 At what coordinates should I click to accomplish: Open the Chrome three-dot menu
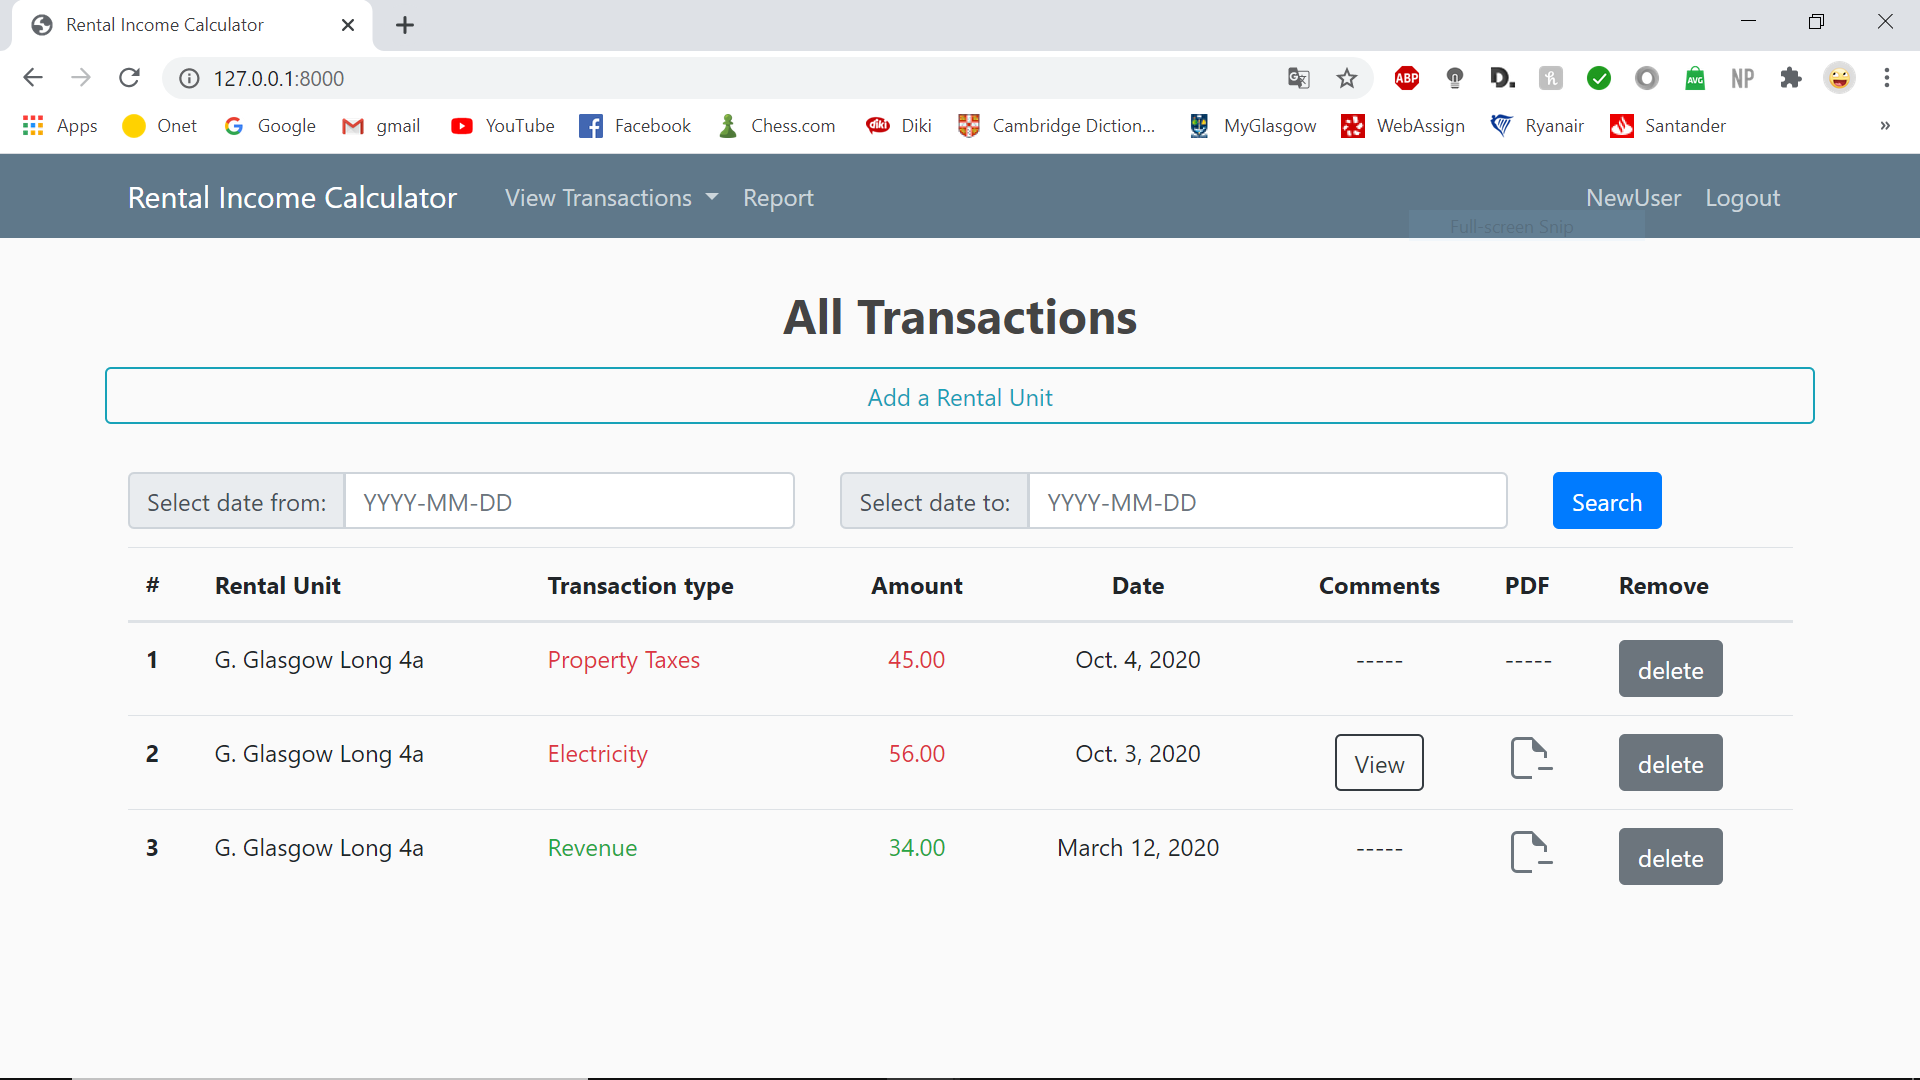(x=1886, y=78)
